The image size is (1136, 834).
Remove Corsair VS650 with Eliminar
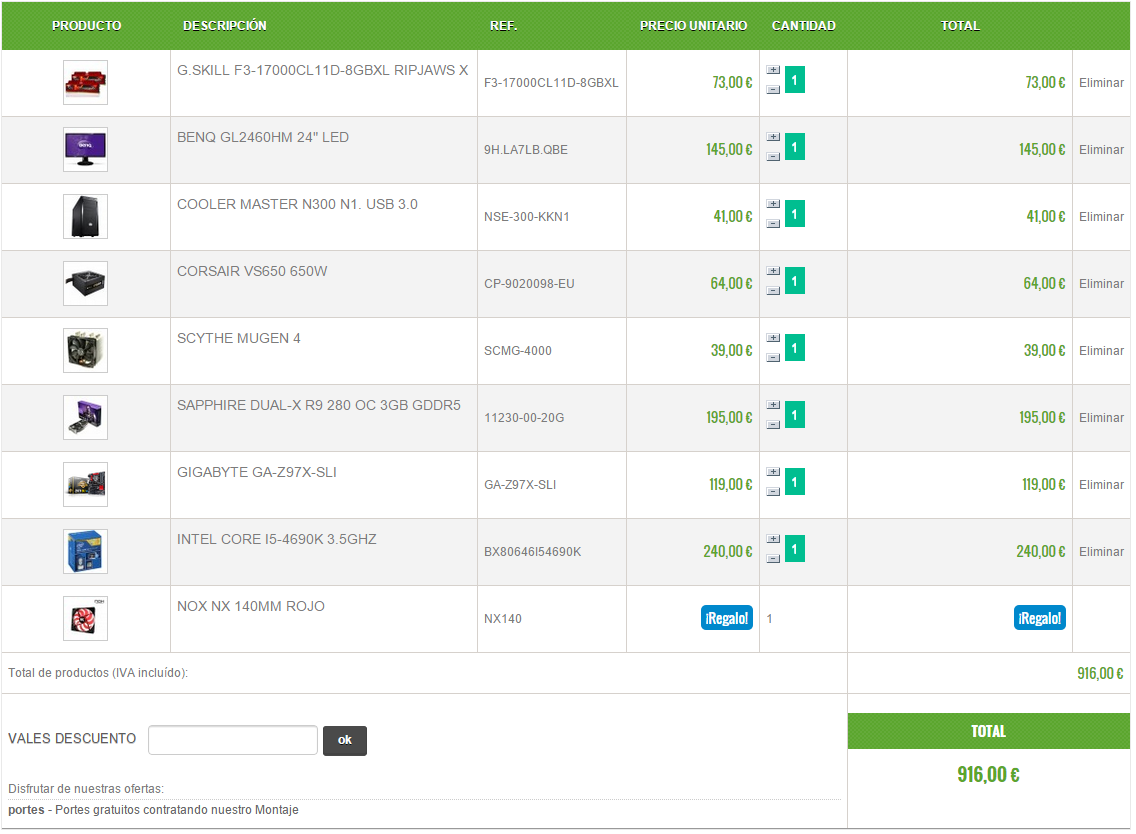(x=1101, y=283)
